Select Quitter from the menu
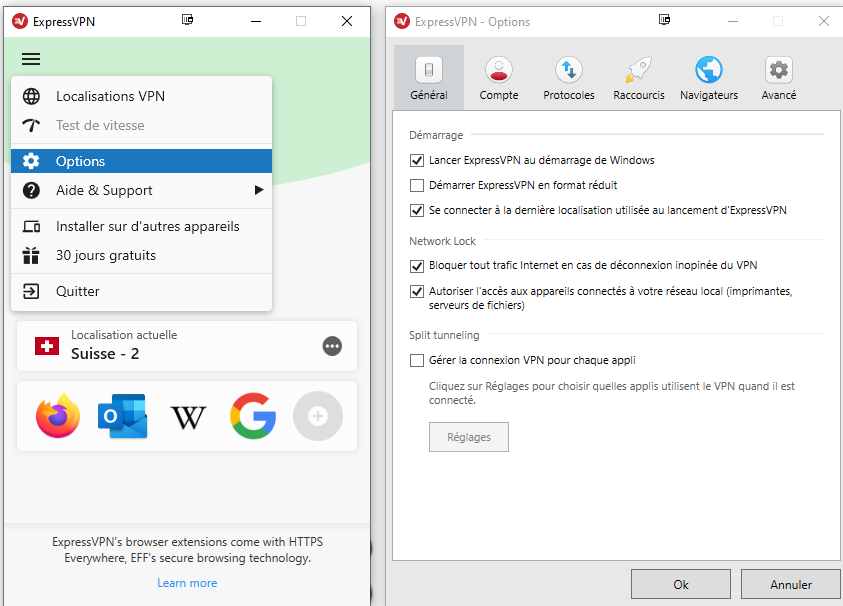Image resolution: width=843 pixels, height=606 pixels. coord(141,291)
